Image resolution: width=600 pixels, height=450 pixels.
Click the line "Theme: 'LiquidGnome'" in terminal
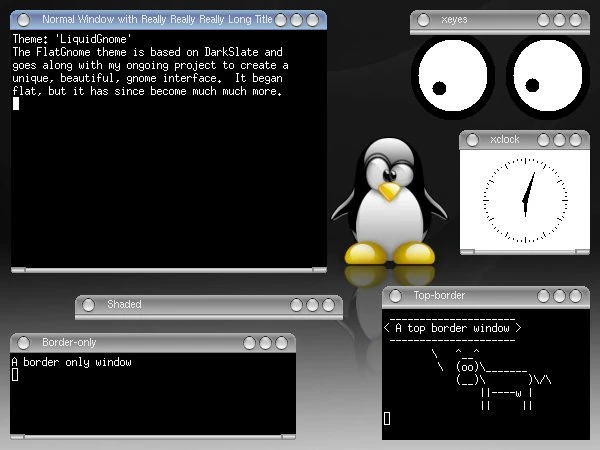click(x=72, y=39)
